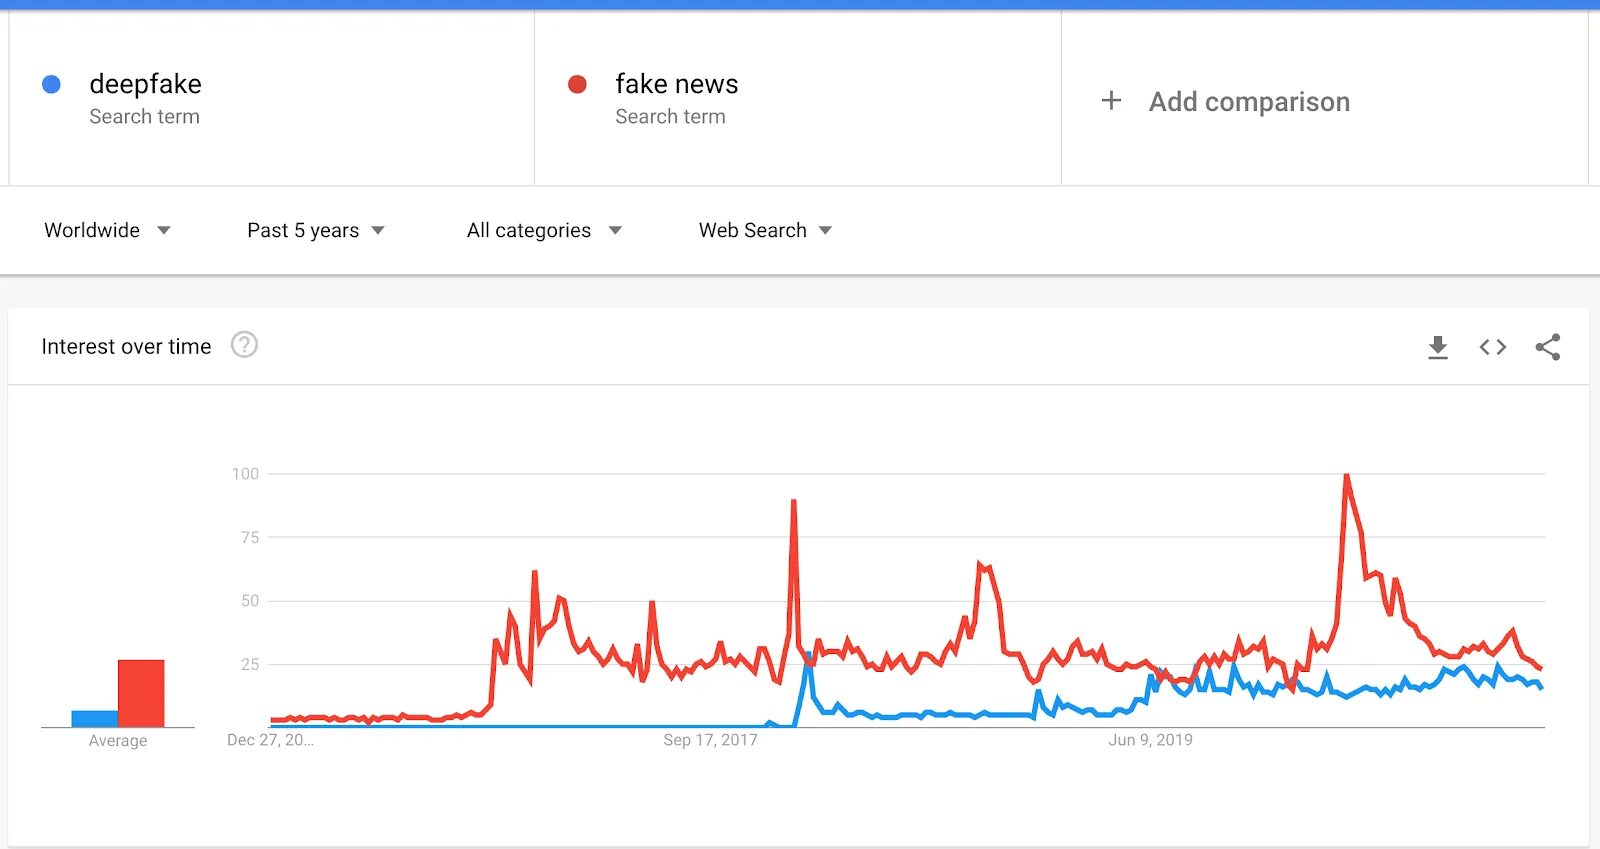Screen dimensions: 1600x849
Task: Click the plus icon to add comparison
Action: tap(1111, 101)
